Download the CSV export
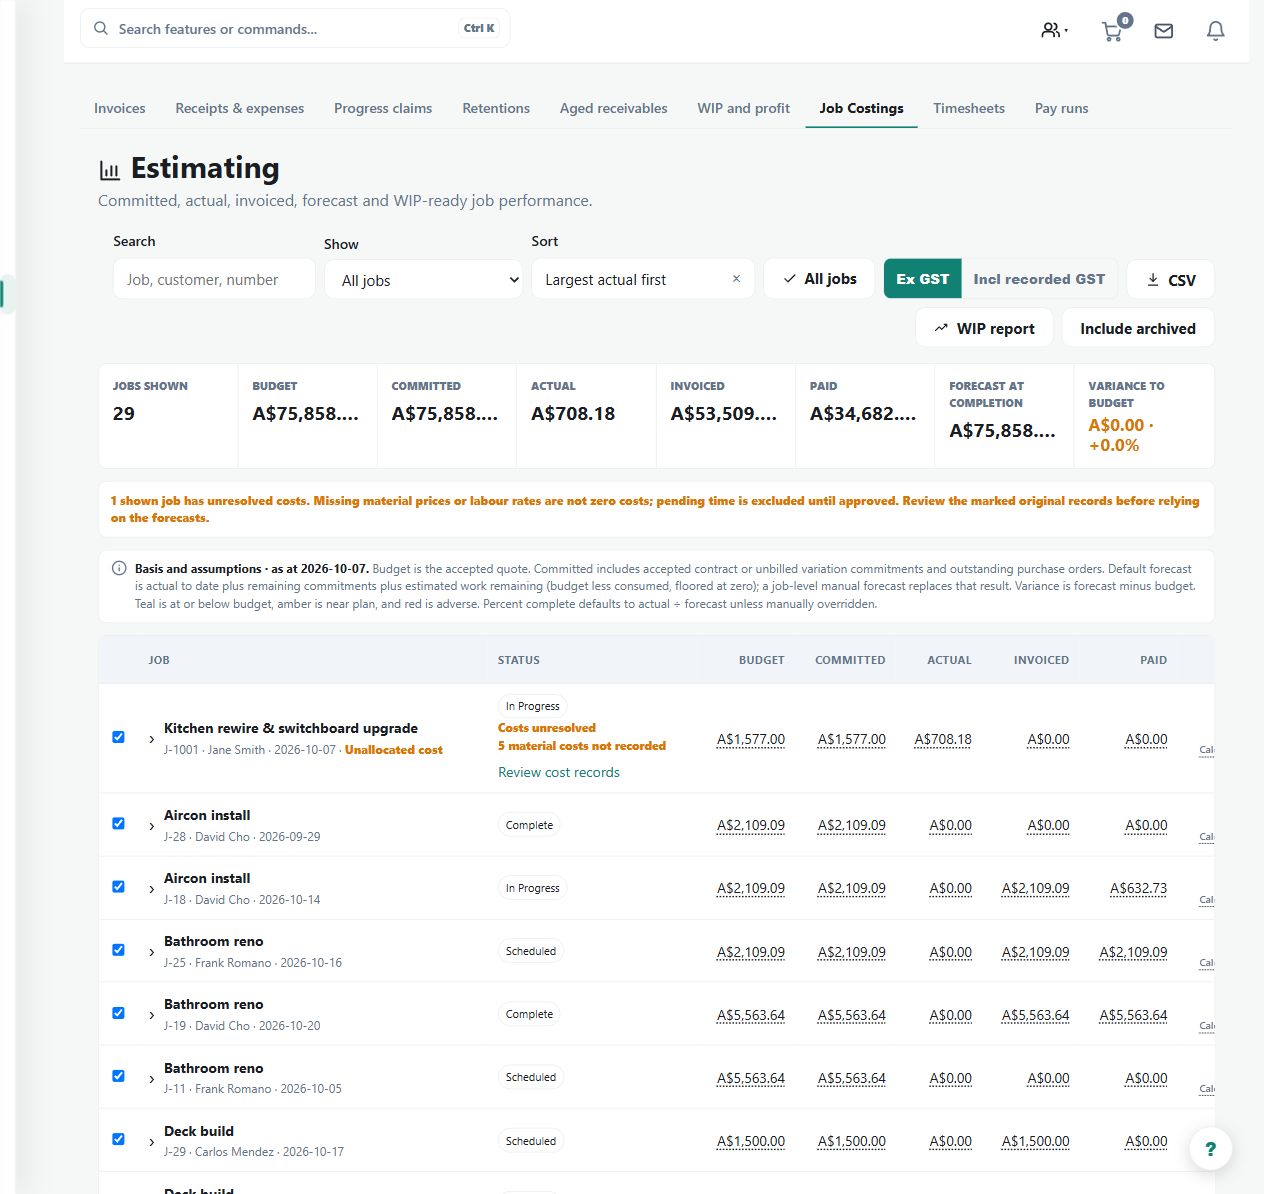This screenshot has width=1264, height=1194. (x=1170, y=280)
